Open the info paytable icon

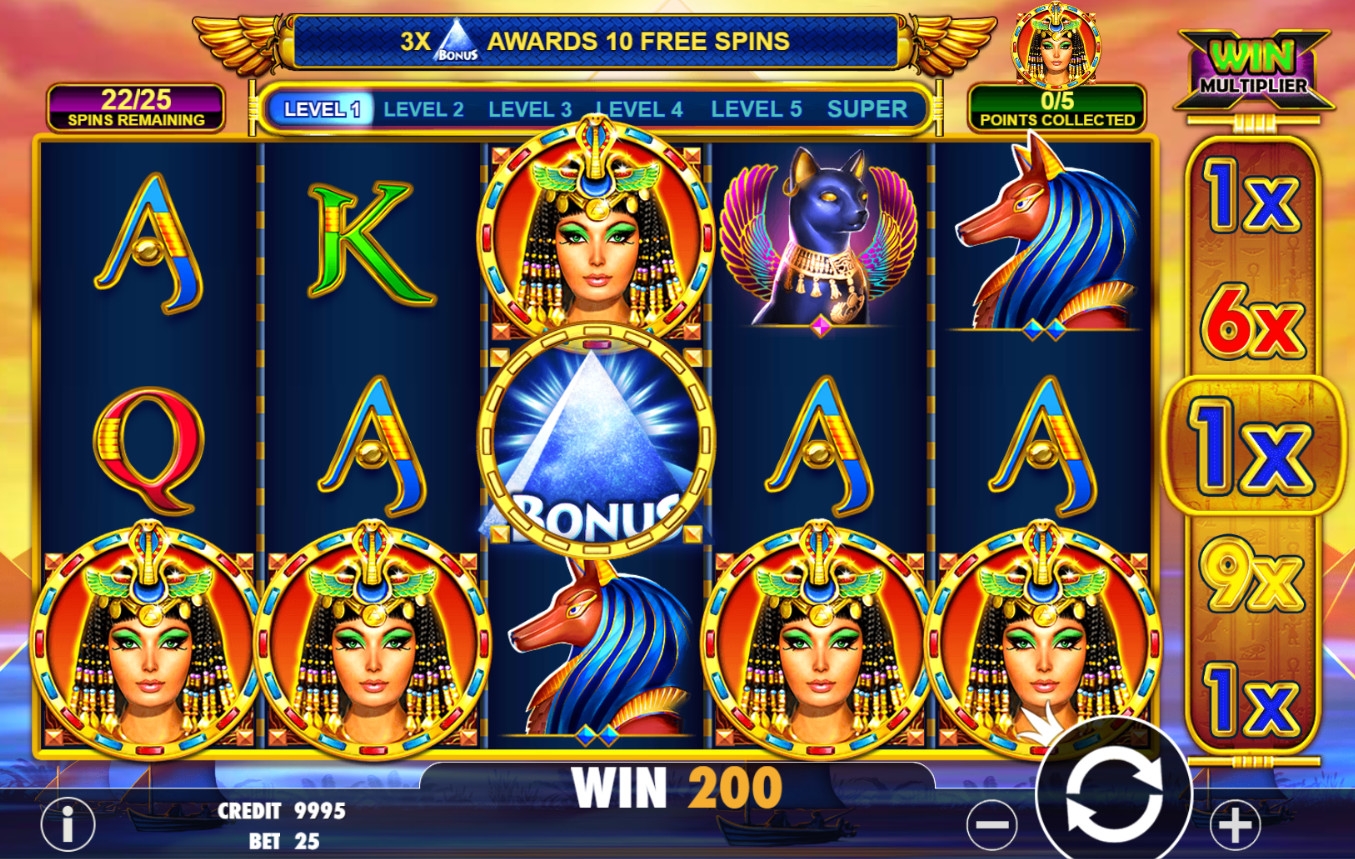point(67,825)
